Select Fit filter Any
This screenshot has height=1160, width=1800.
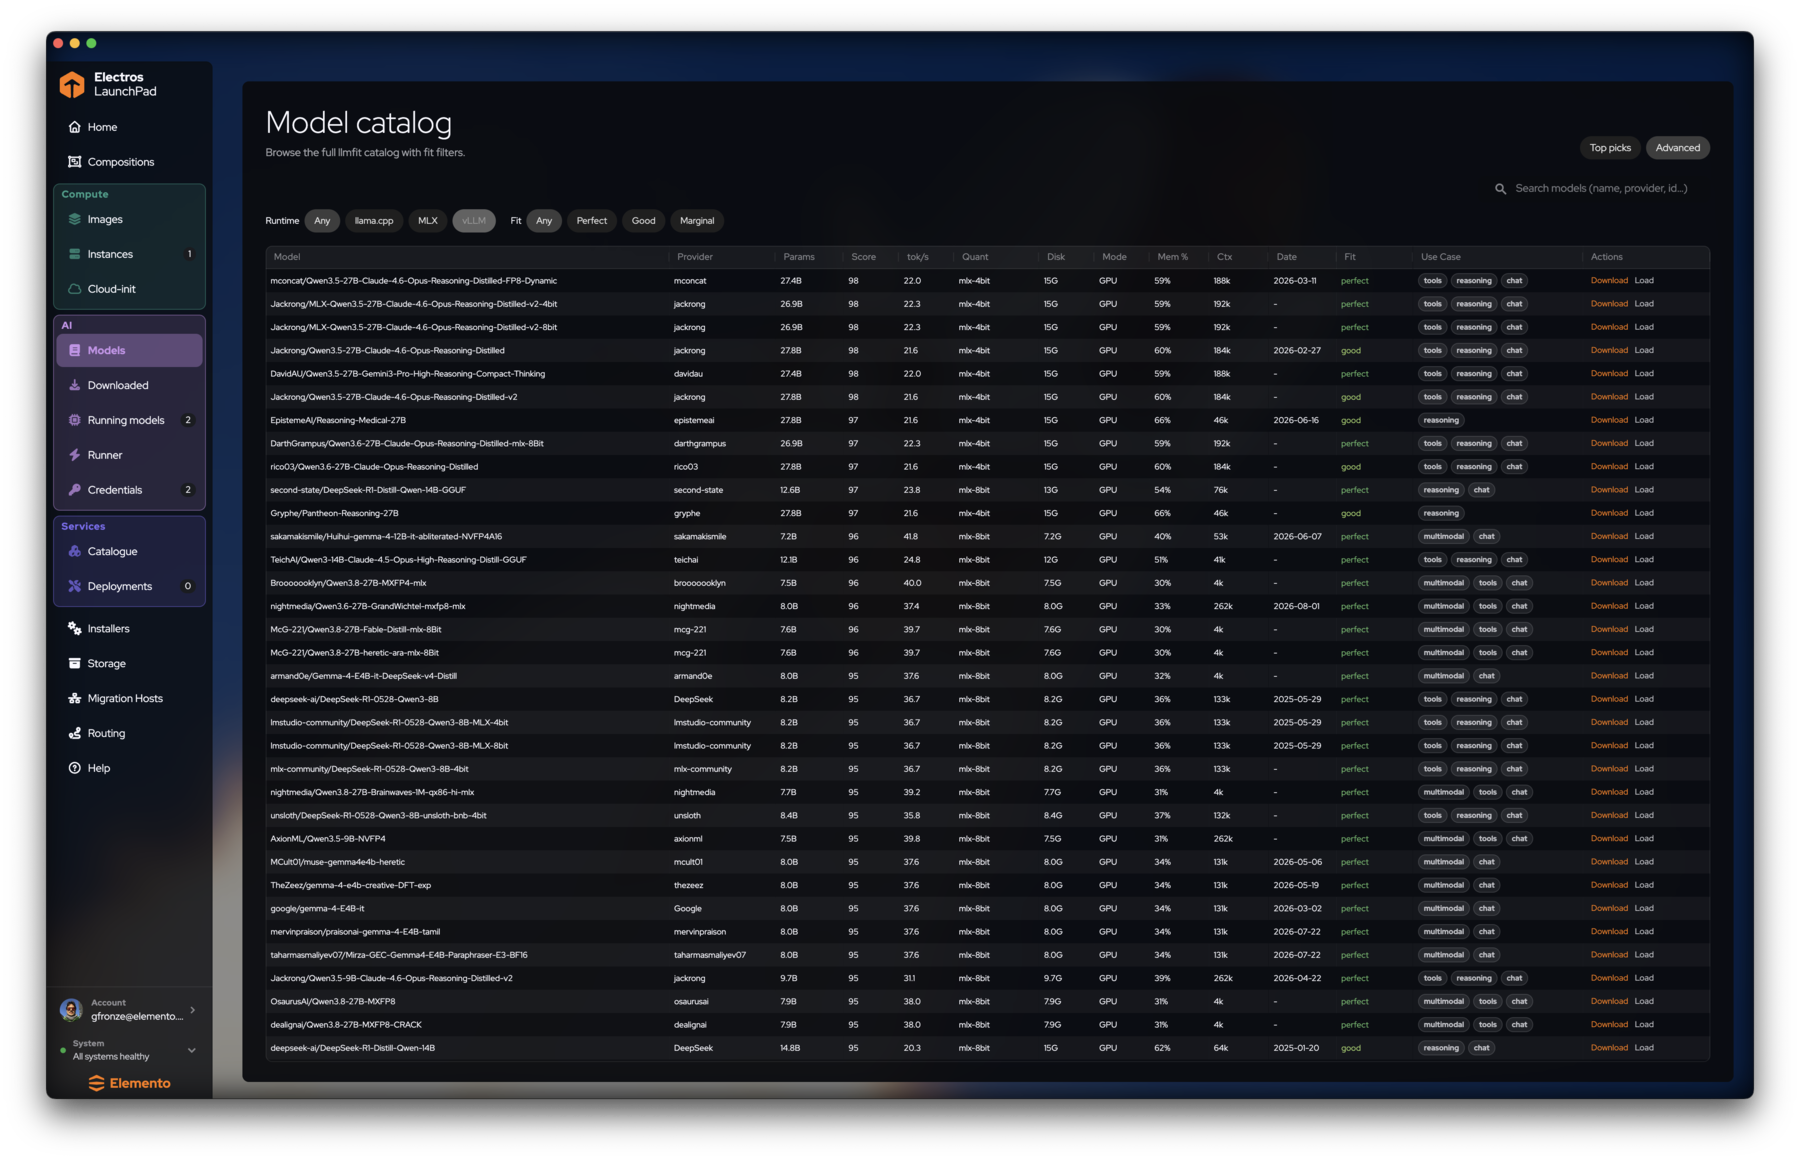[x=544, y=221]
